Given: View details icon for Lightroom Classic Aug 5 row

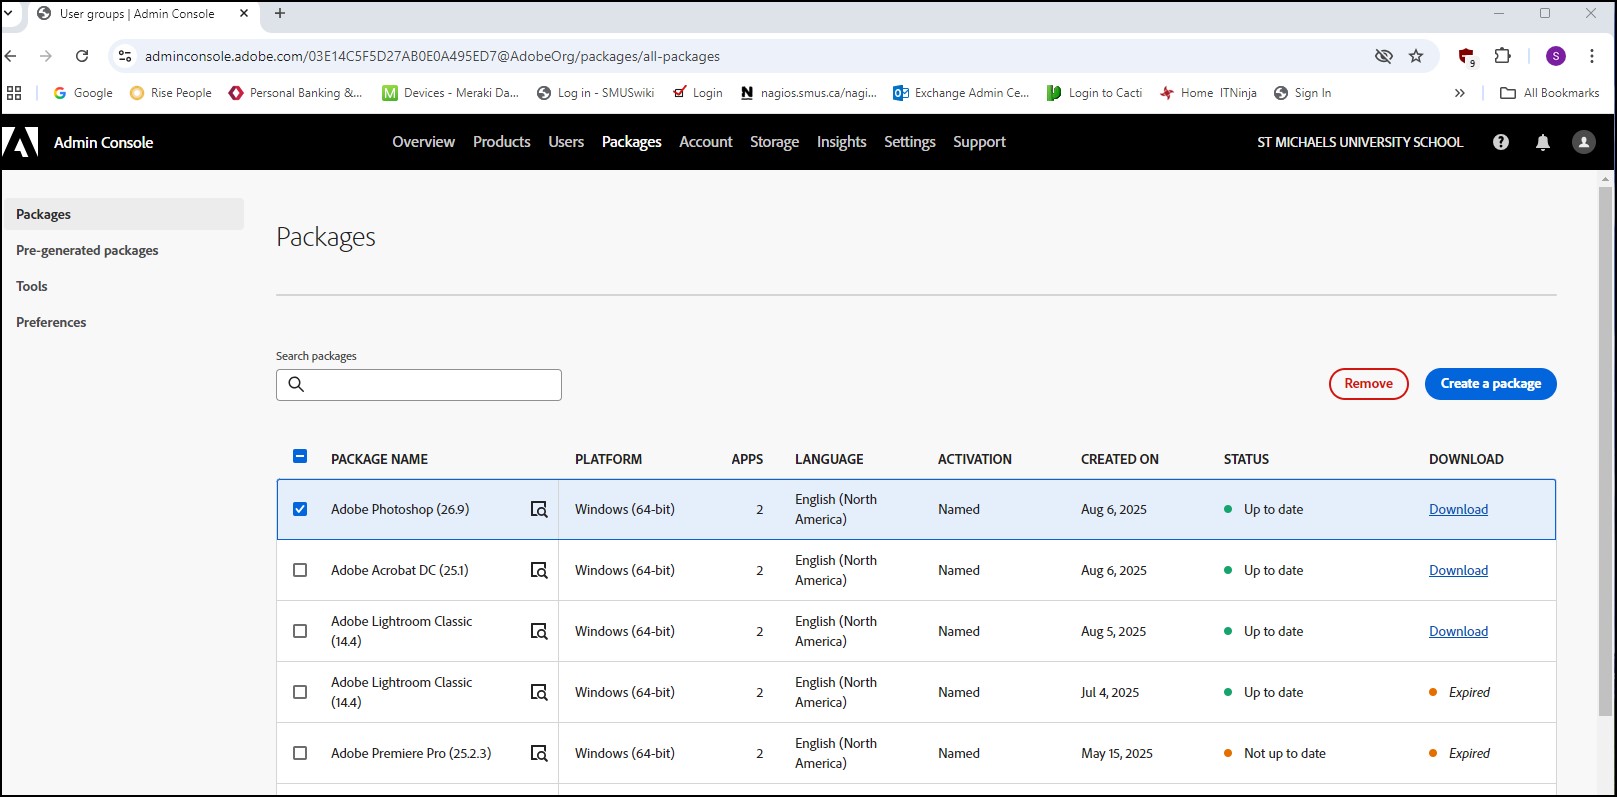Looking at the screenshot, I should click(x=539, y=631).
